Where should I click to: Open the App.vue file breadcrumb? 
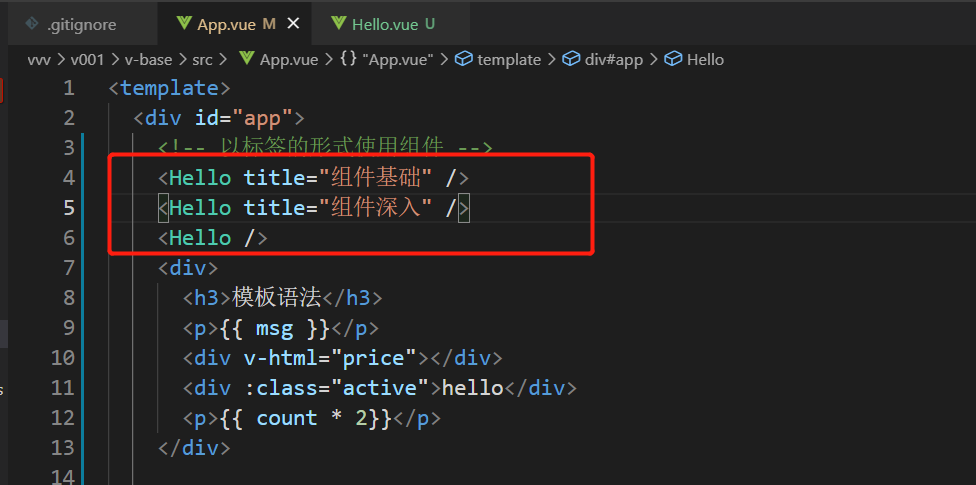point(289,60)
